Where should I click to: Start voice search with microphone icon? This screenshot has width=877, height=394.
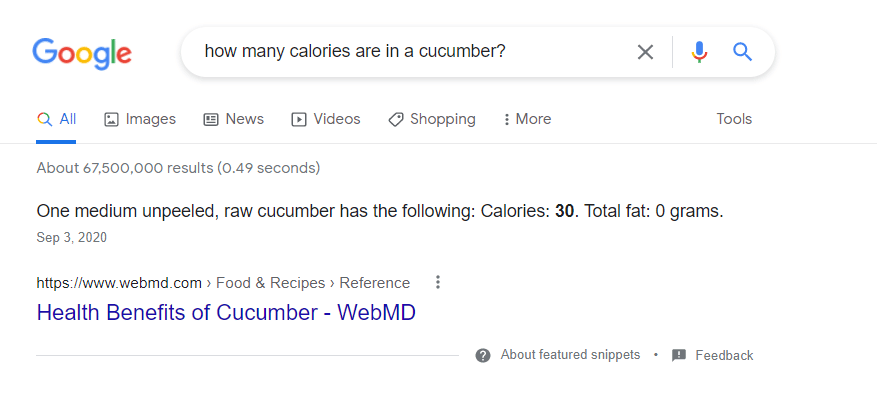tap(699, 52)
